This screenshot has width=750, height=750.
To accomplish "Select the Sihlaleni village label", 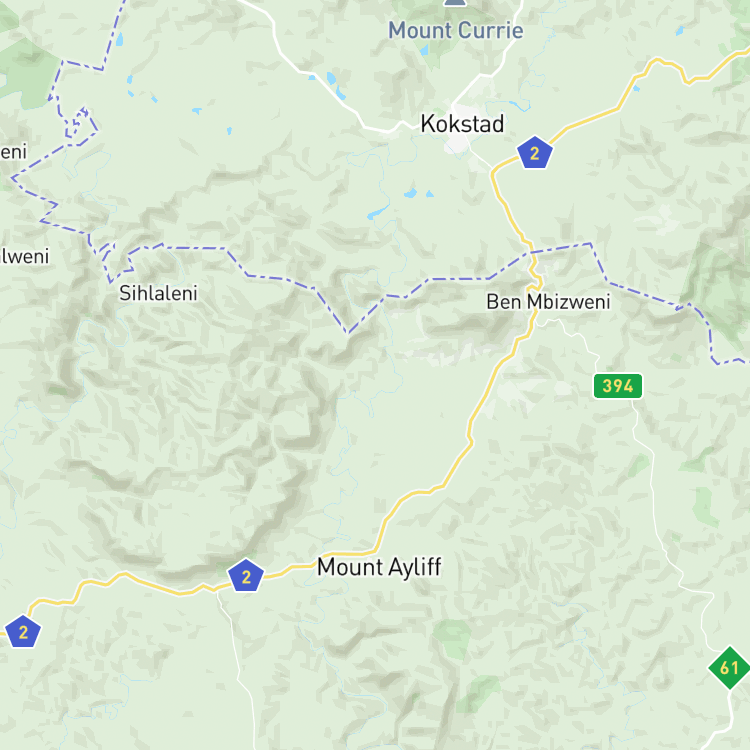I will tap(158, 293).
